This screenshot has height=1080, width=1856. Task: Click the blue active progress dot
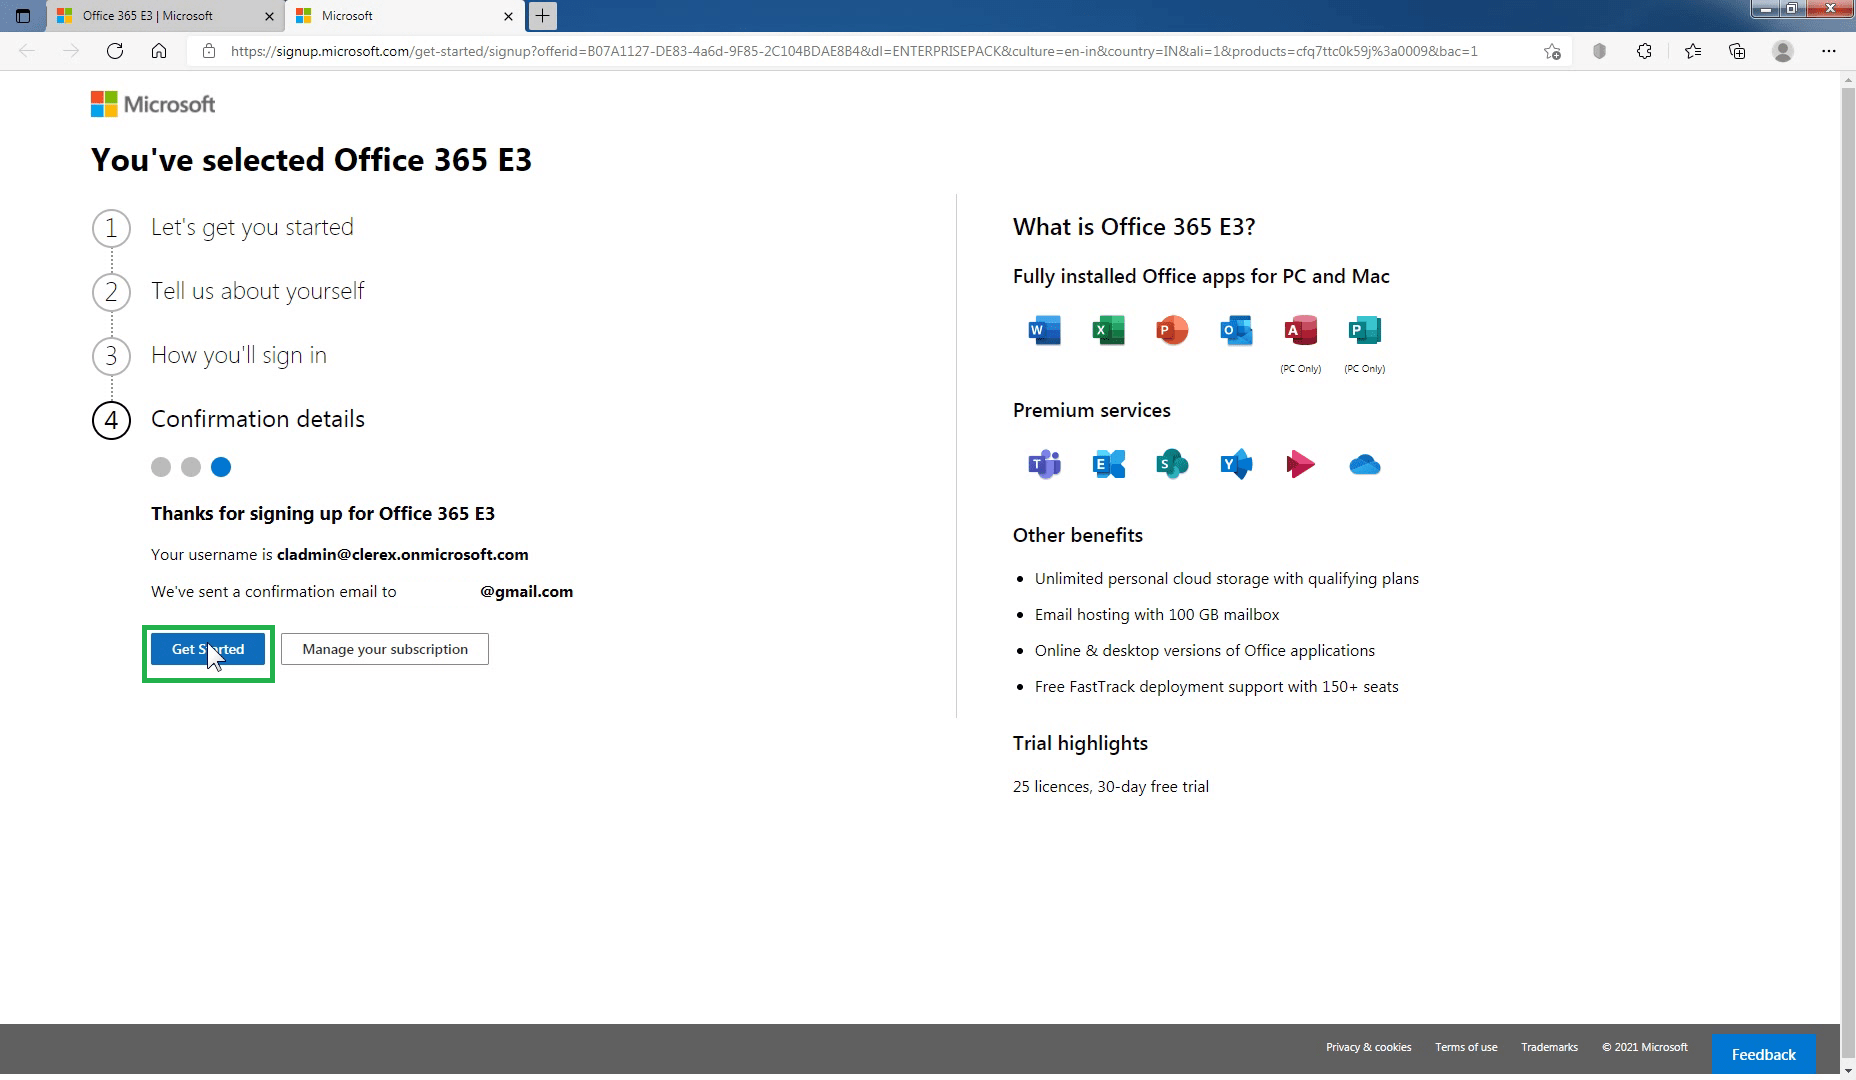coord(221,467)
